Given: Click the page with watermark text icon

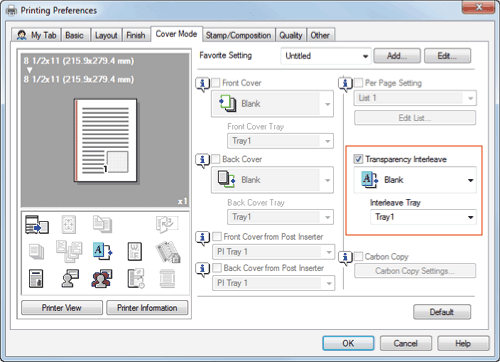Looking at the screenshot, I should pos(135,251).
